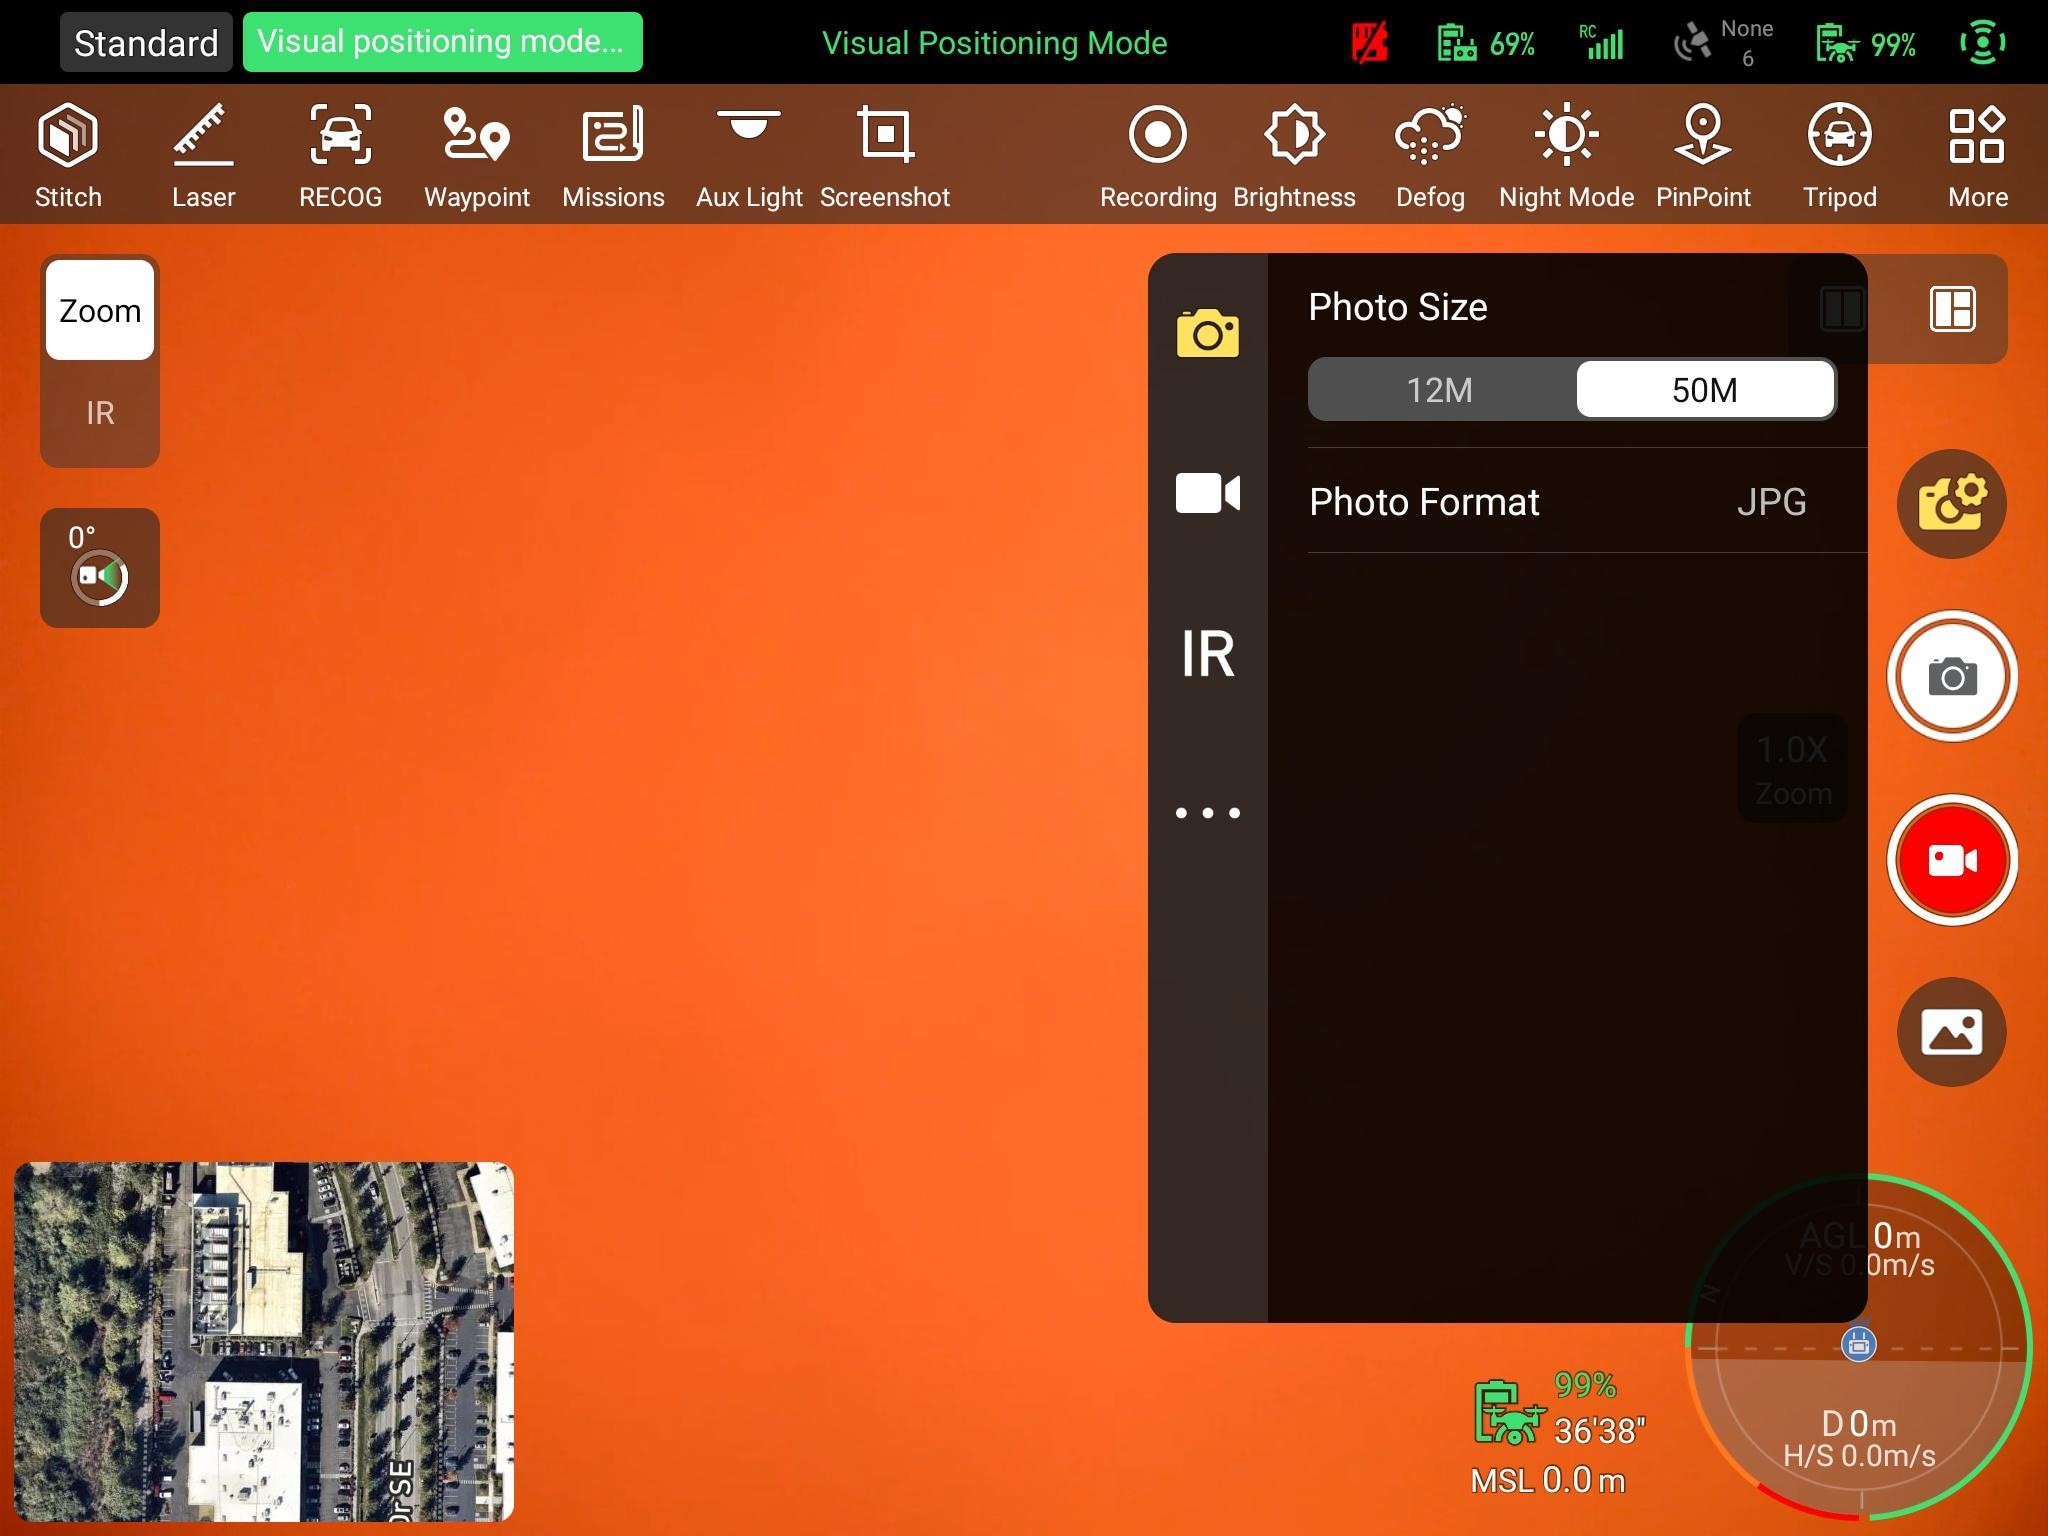Capture a photo with shutter button

(x=1952, y=677)
